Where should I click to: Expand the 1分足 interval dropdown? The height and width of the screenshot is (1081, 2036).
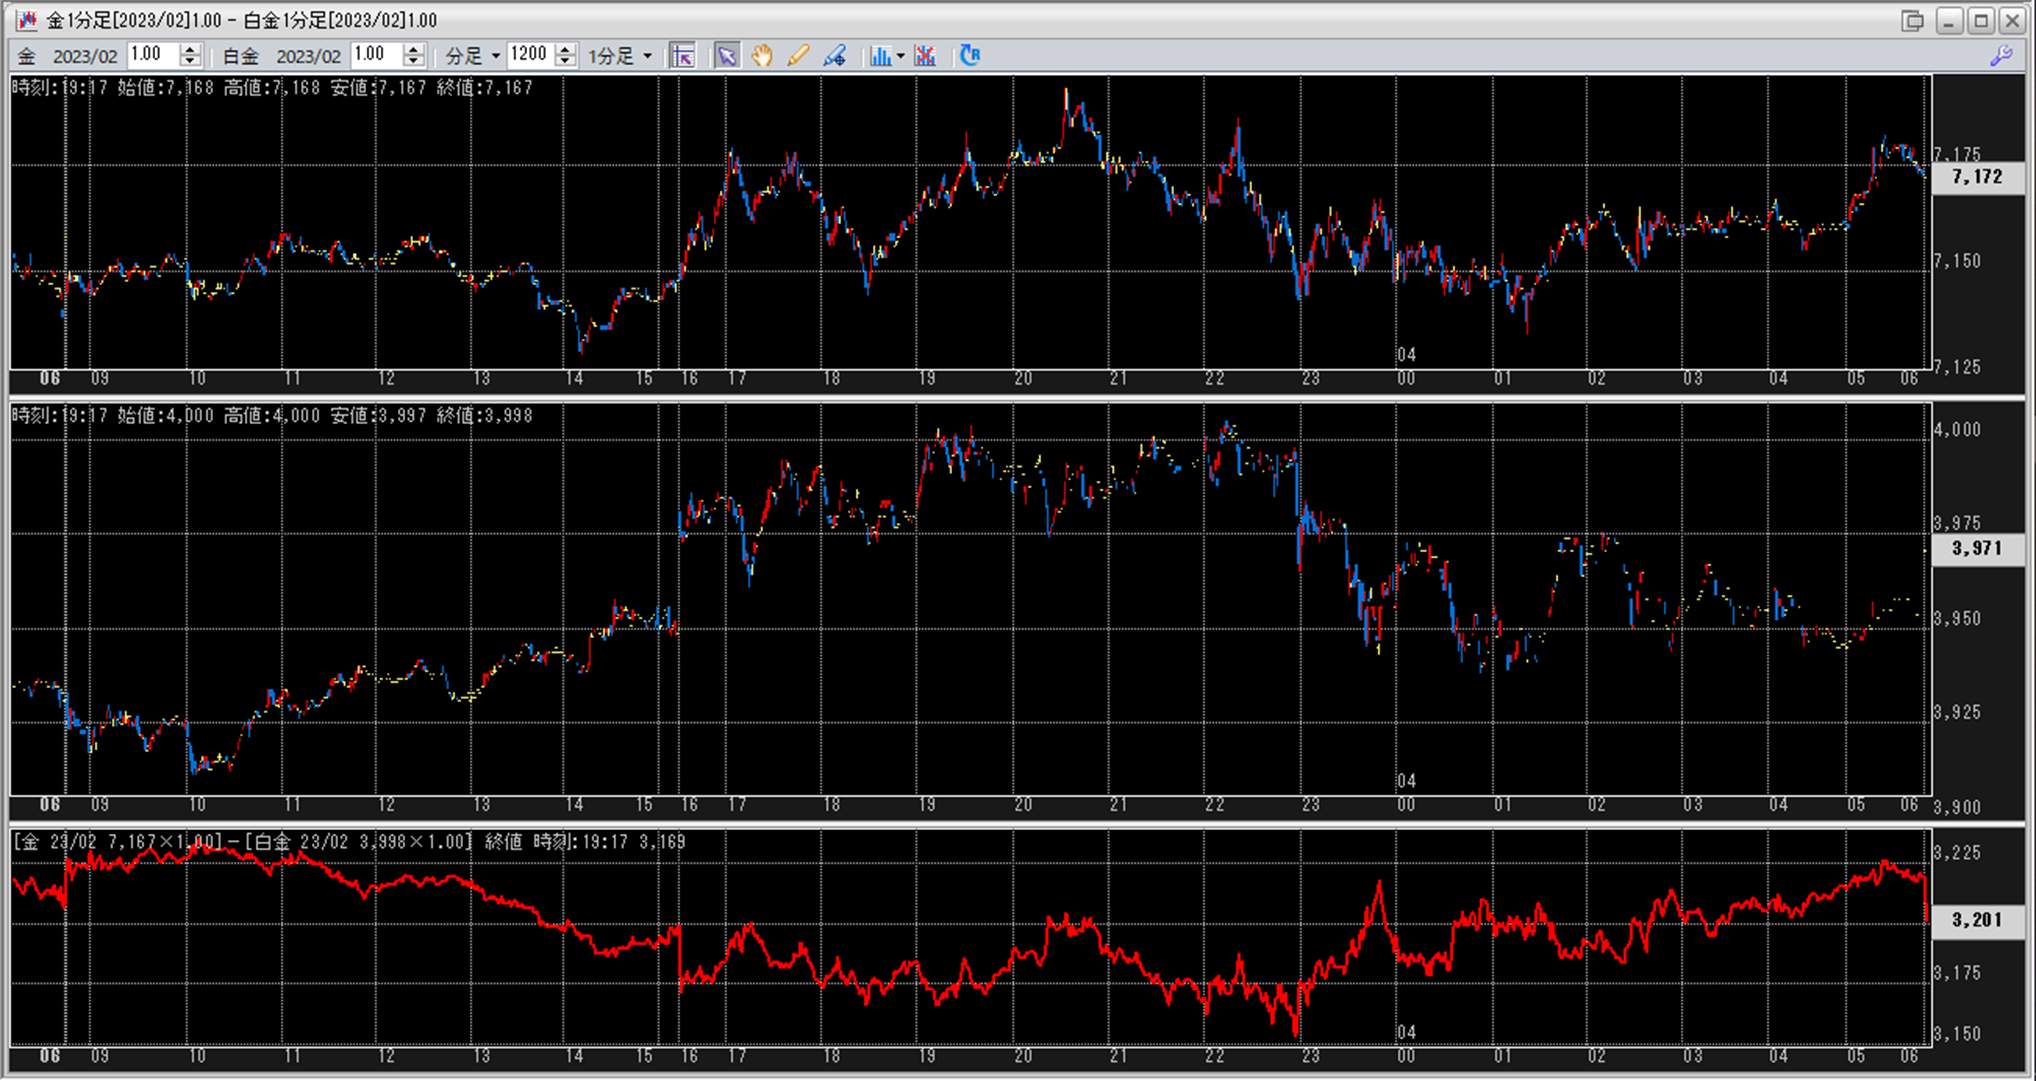pyautogui.click(x=647, y=56)
